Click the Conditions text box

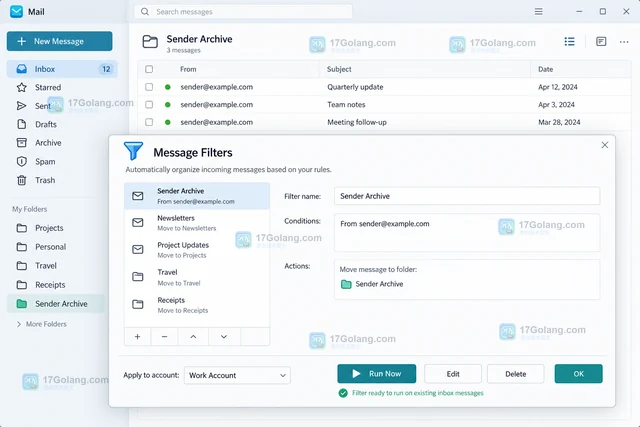[x=467, y=232]
